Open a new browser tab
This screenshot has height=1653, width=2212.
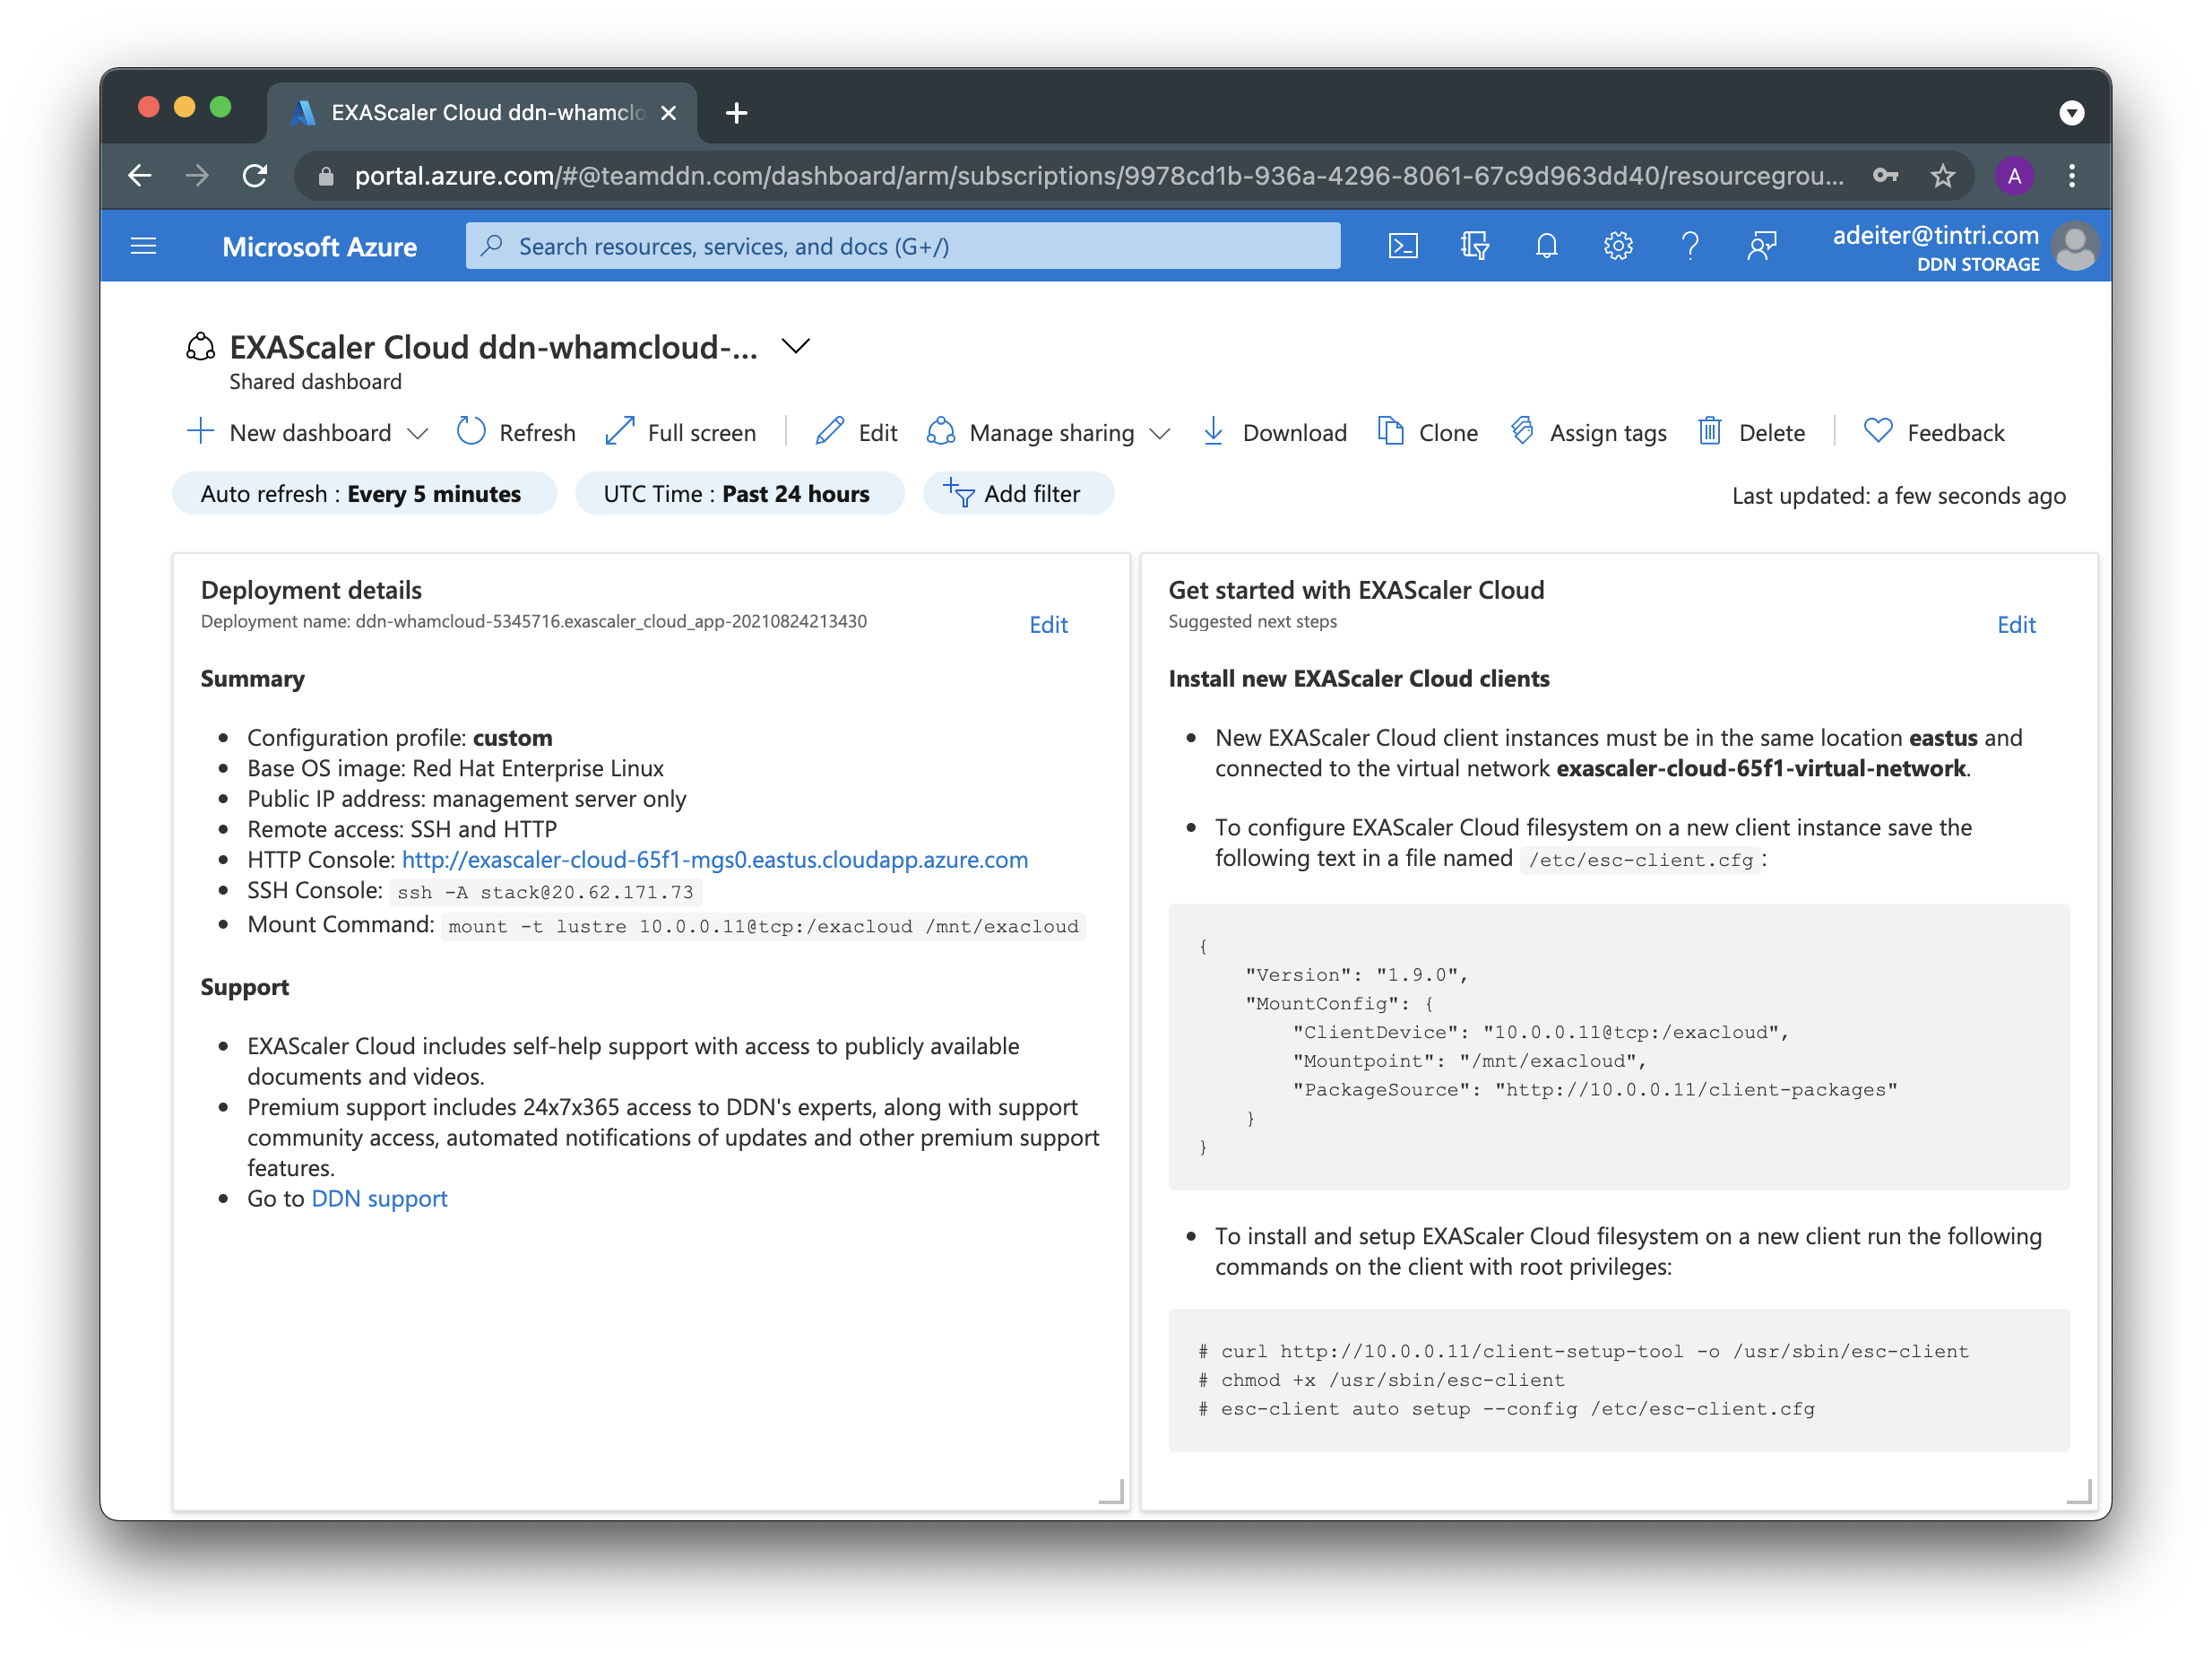[736, 113]
